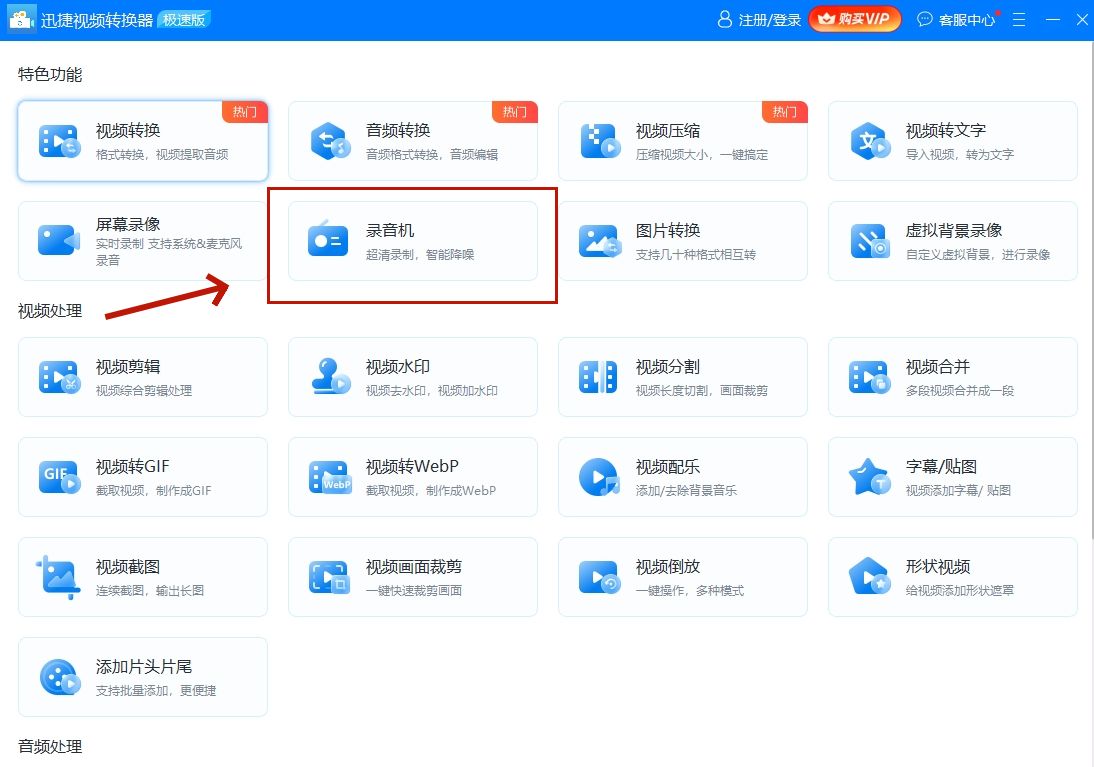Open the 形状视频 pentagon icon
The height and width of the screenshot is (767, 1094).
870,576
